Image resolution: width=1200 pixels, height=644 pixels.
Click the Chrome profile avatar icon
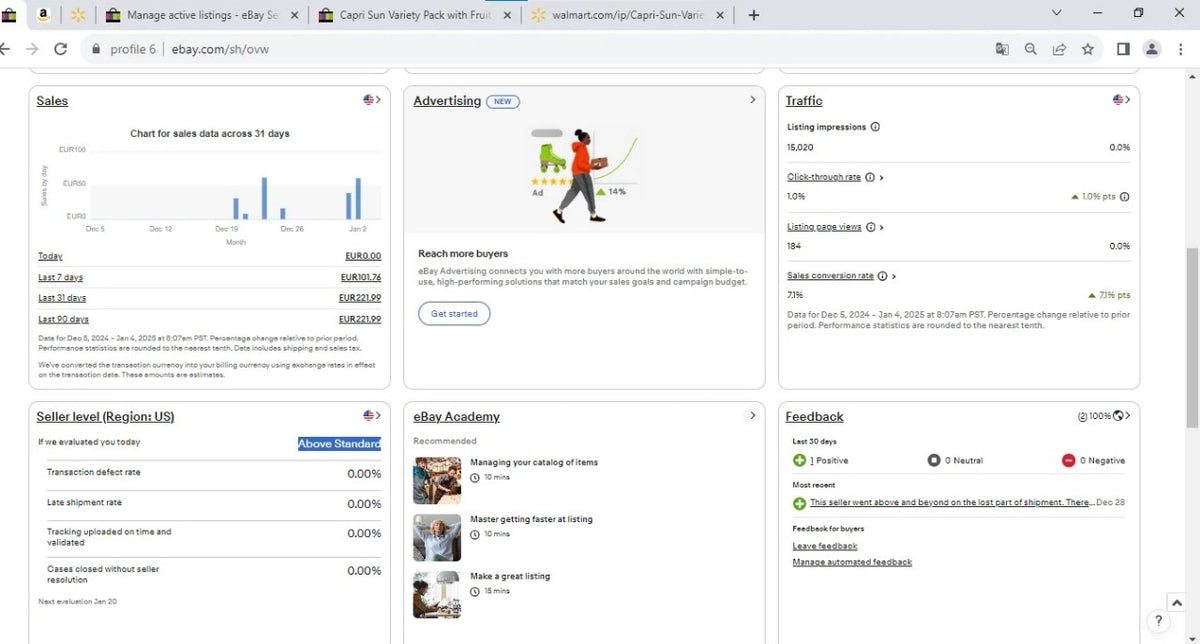tap(1152, 49)
